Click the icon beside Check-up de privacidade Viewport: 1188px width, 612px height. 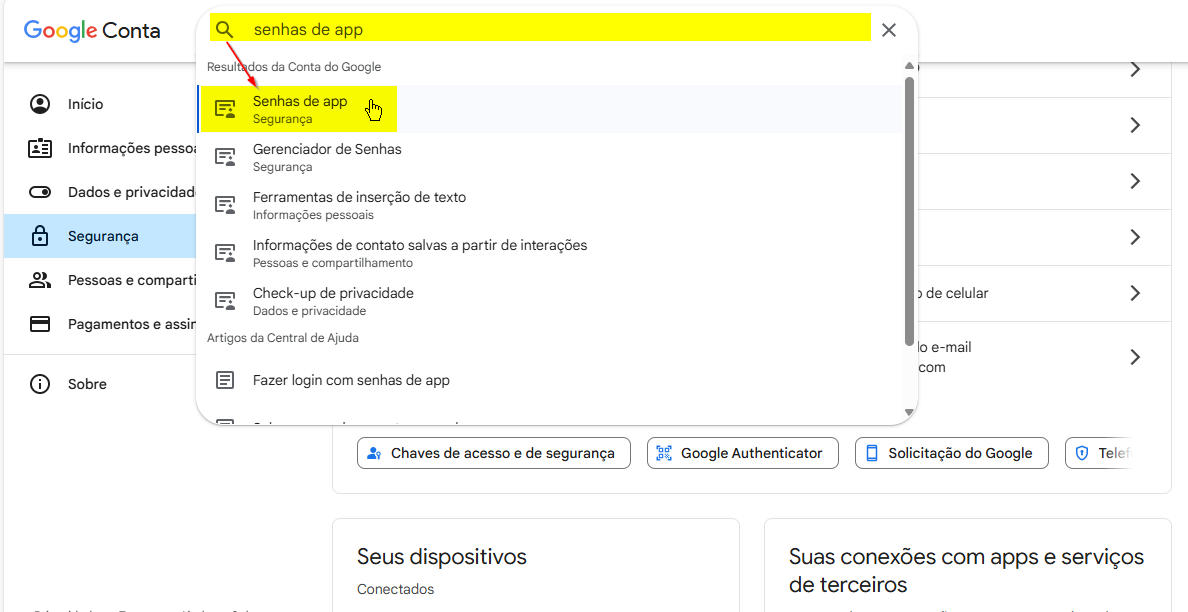225,301
